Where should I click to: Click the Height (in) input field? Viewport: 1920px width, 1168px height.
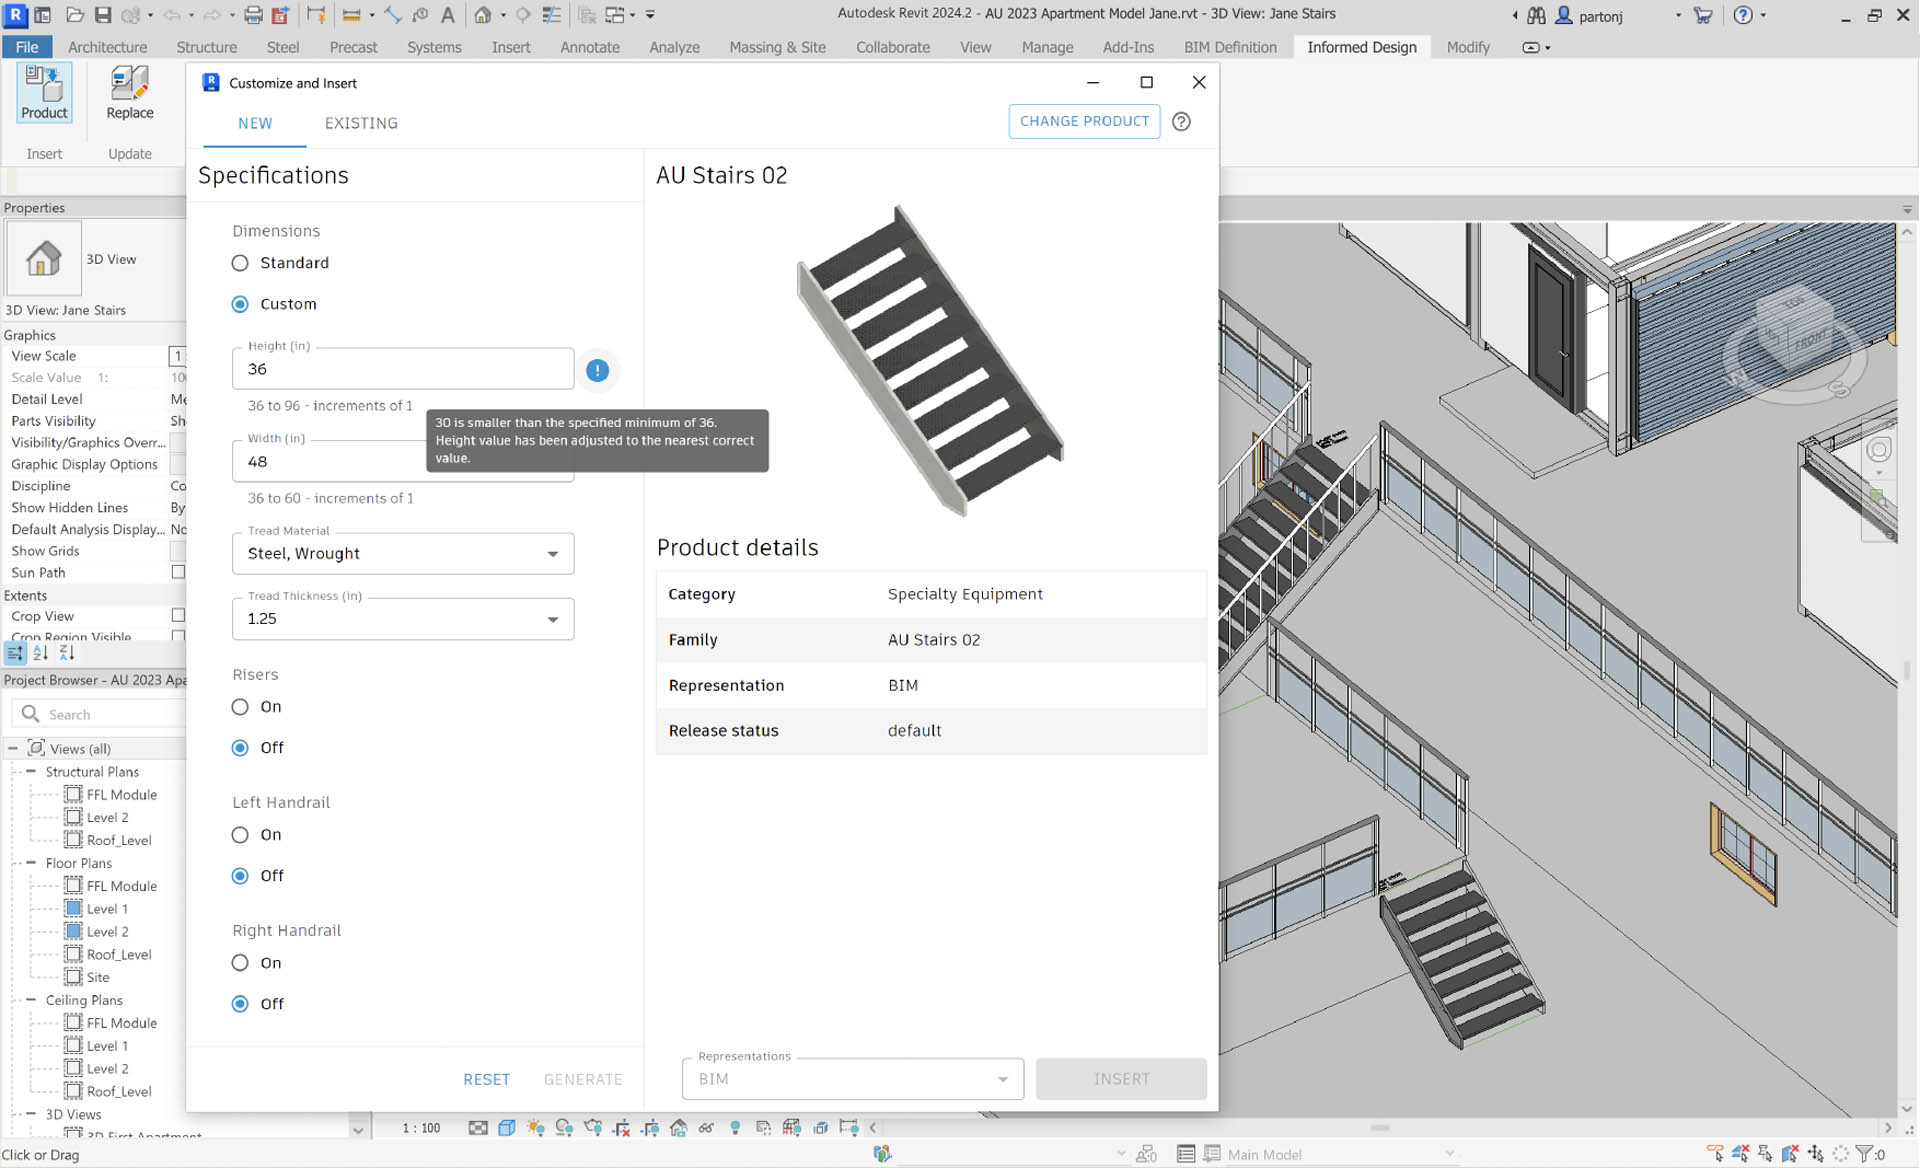point(403,369)
